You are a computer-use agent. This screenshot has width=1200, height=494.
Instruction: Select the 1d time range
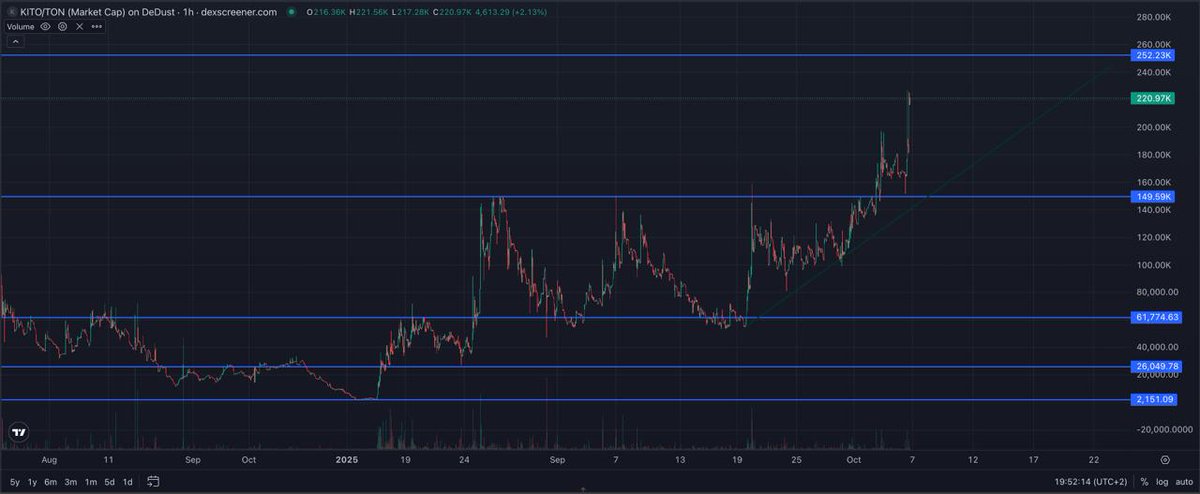[128, 482]
